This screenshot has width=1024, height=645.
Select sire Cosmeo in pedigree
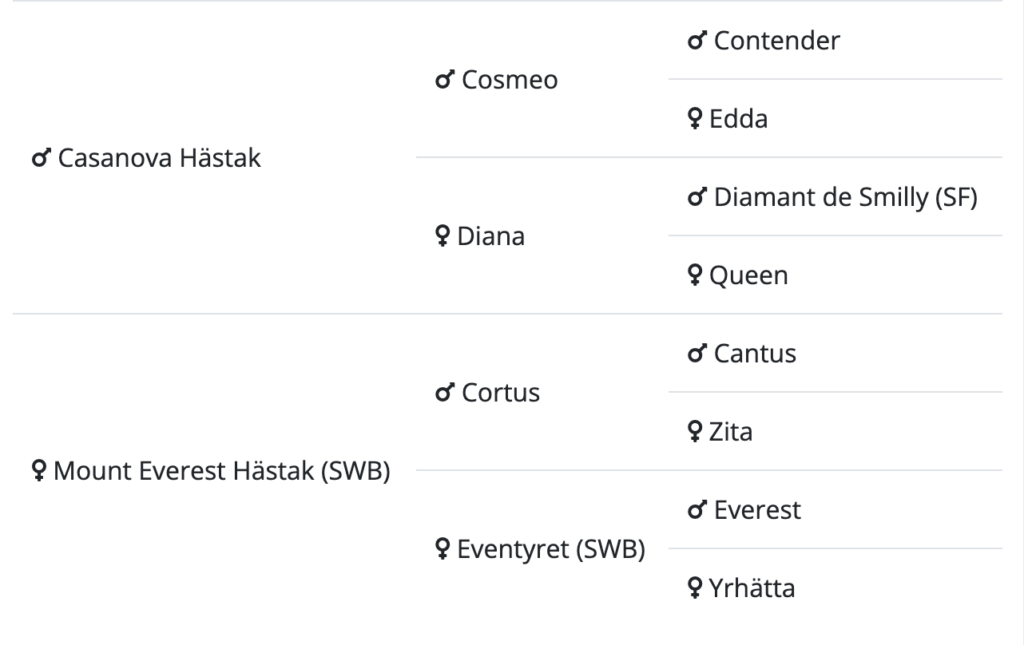(509, 80)
